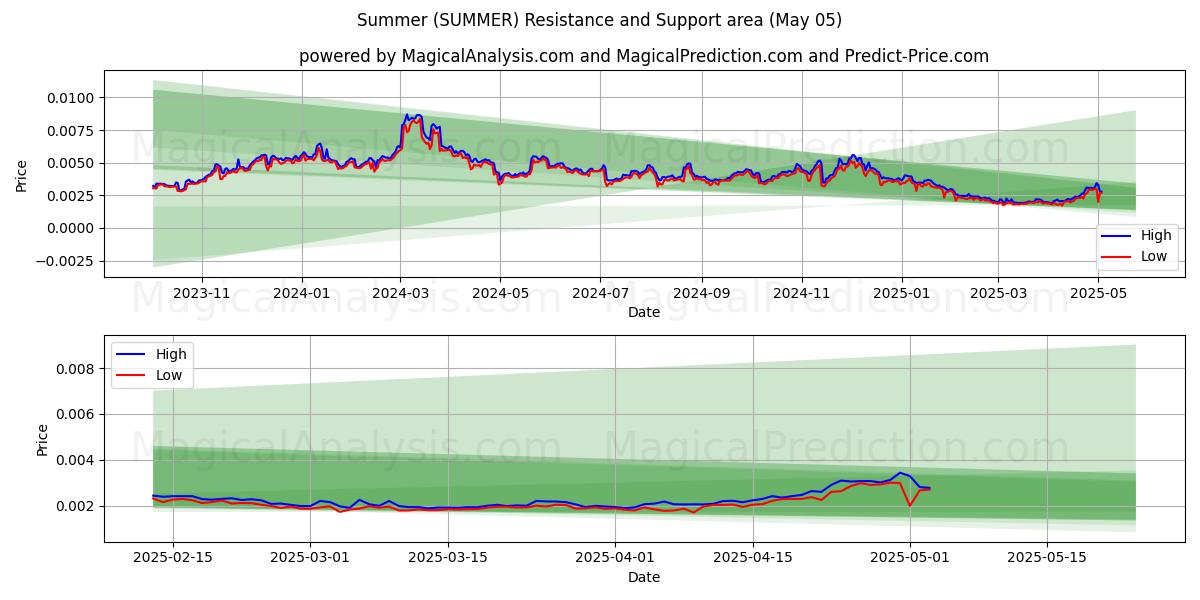Click the '2025-05-15' date tick label

pos(1045,556)
